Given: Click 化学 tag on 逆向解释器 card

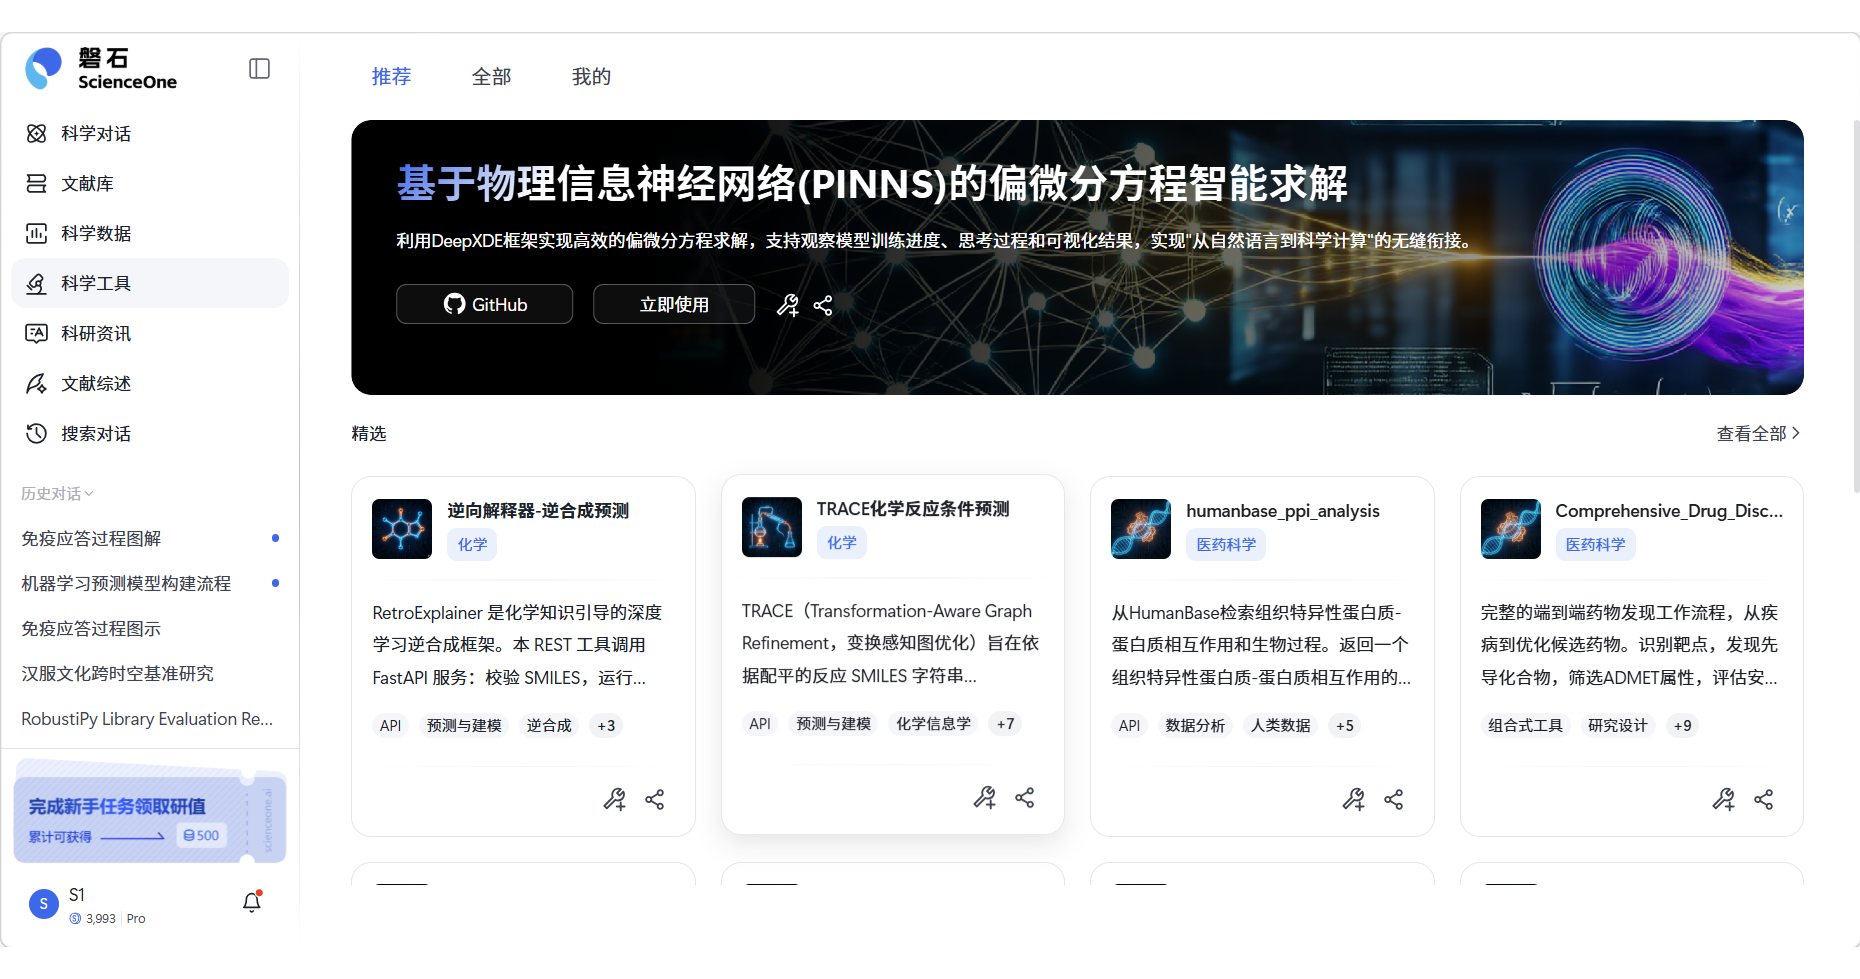Looking at the screenshot, I should point(472,544).
